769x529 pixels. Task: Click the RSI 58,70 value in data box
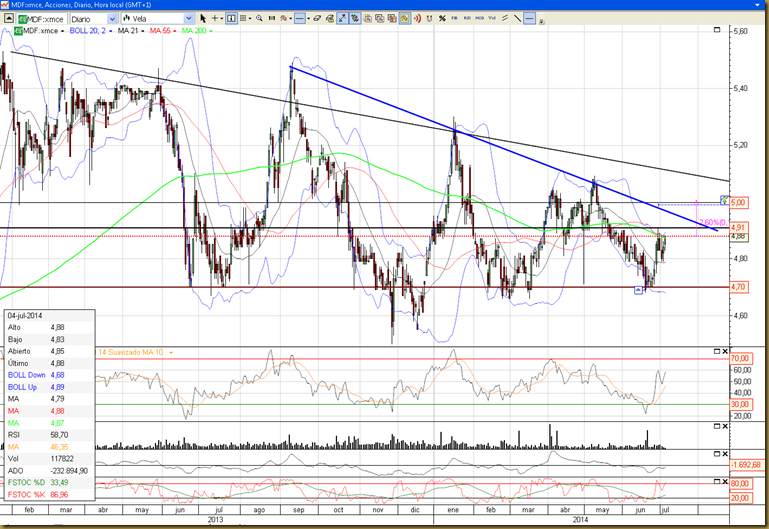coord(59,435)
